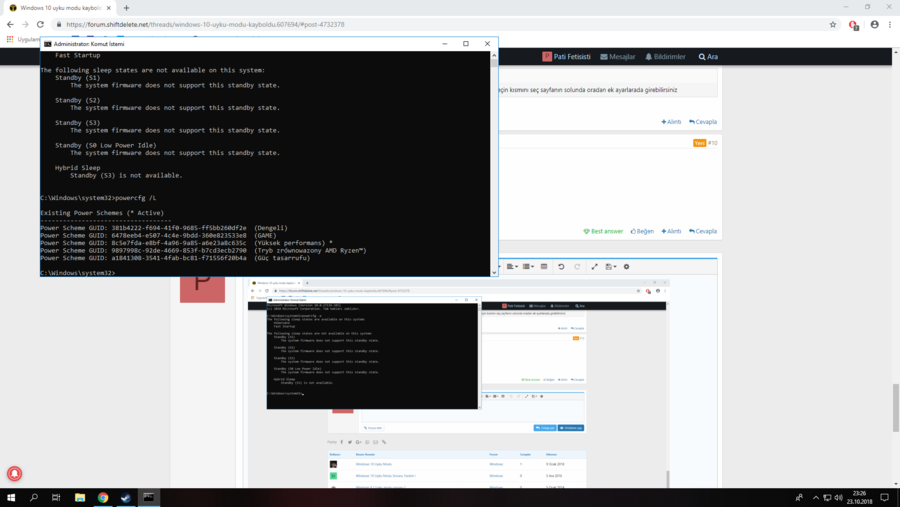This screenshot has height=507, width=900.
Task: Undo the last edit in the reply editor
Action: [561, 267]
